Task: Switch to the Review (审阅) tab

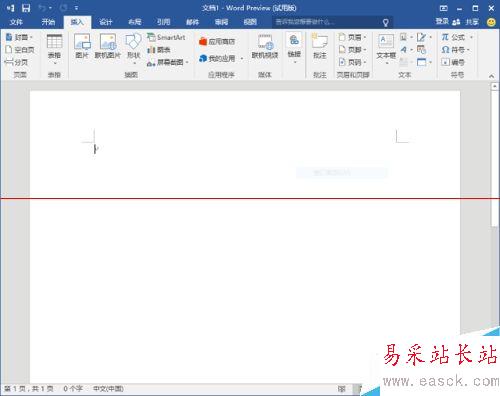Action: click(221, 22)
